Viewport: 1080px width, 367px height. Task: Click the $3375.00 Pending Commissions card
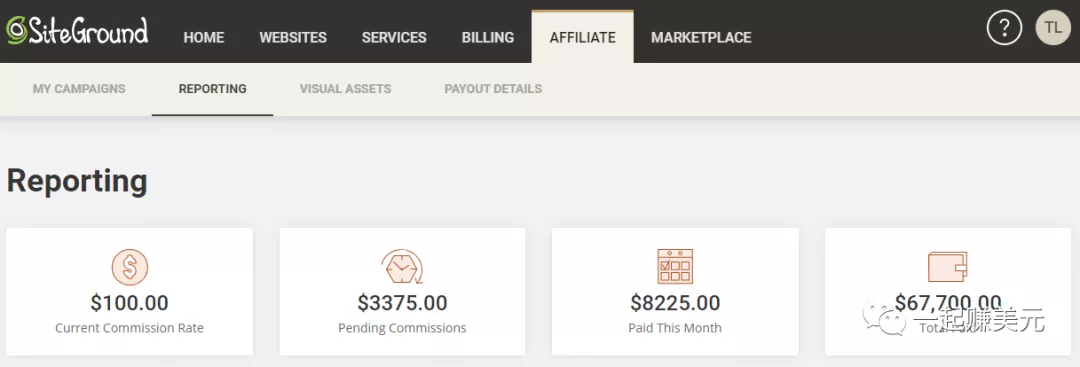pos(402,292)
